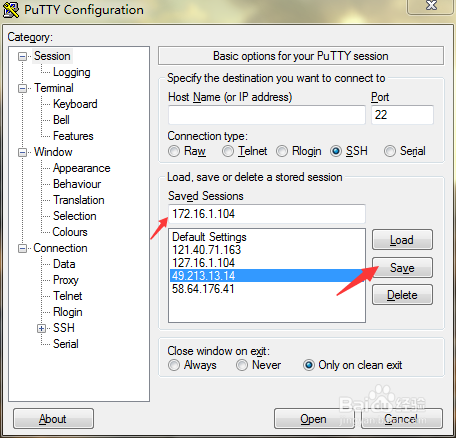
Task: Click the Saved Sessions name field
Action: [x=267, y=214]
